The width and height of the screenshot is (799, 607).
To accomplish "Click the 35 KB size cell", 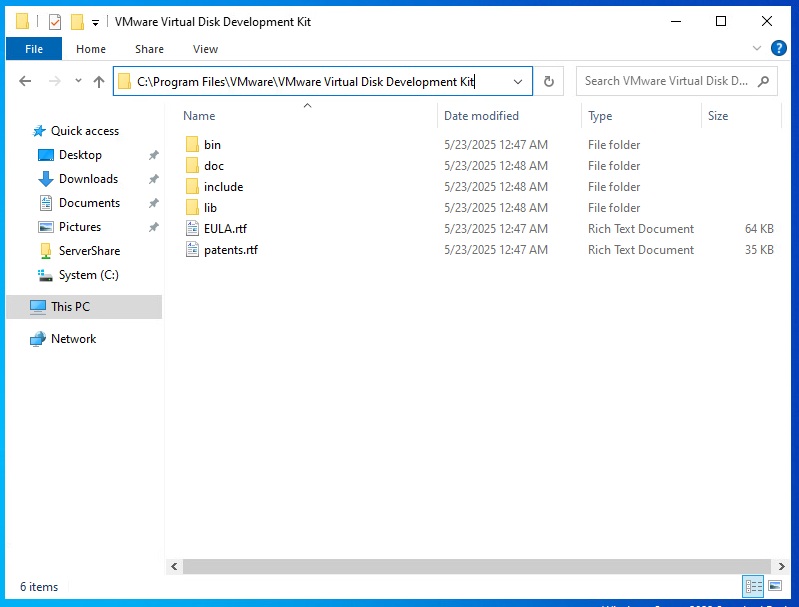I will [759, 250].
